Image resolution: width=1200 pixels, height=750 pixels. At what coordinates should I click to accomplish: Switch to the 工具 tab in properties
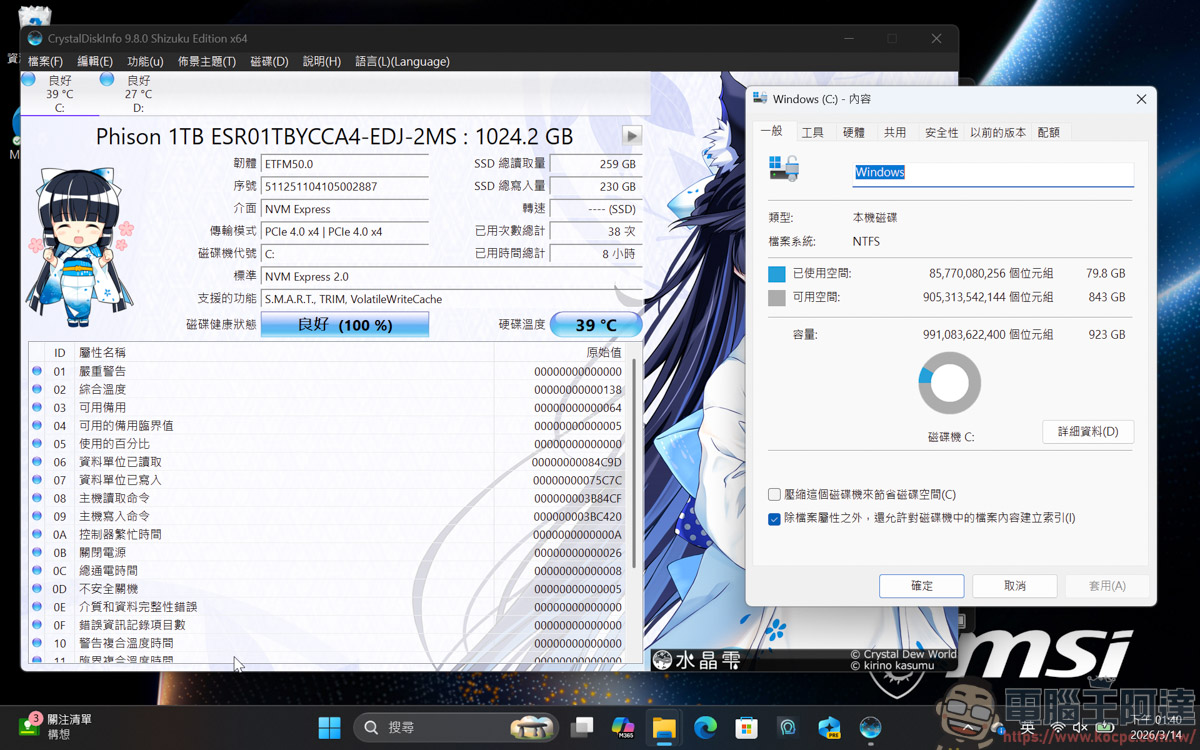(x=814, y=131)
